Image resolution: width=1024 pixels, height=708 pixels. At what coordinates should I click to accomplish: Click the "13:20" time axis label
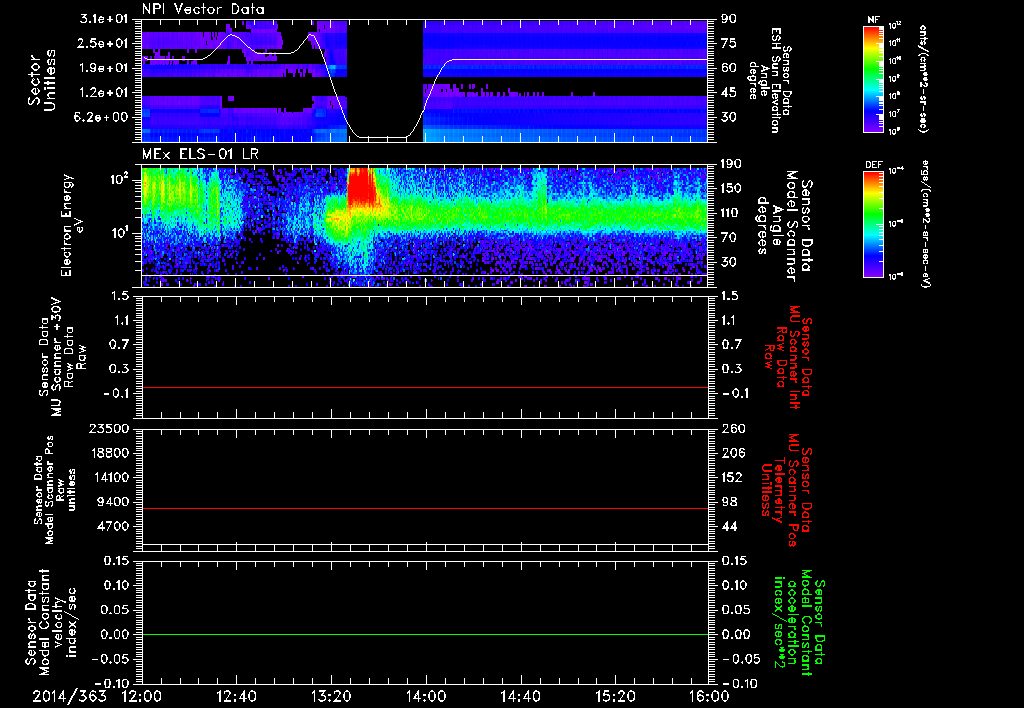pos(331,696)
